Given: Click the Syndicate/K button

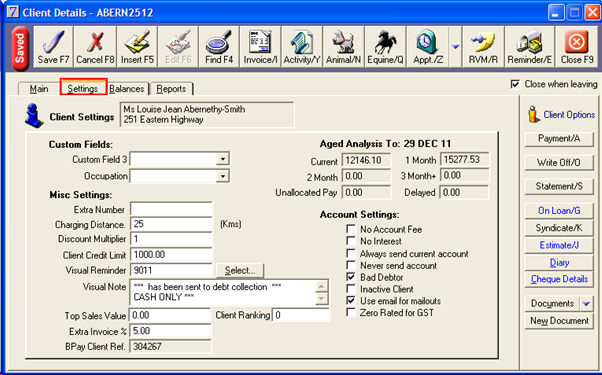Looking at the screenshot, I should 559,228.
